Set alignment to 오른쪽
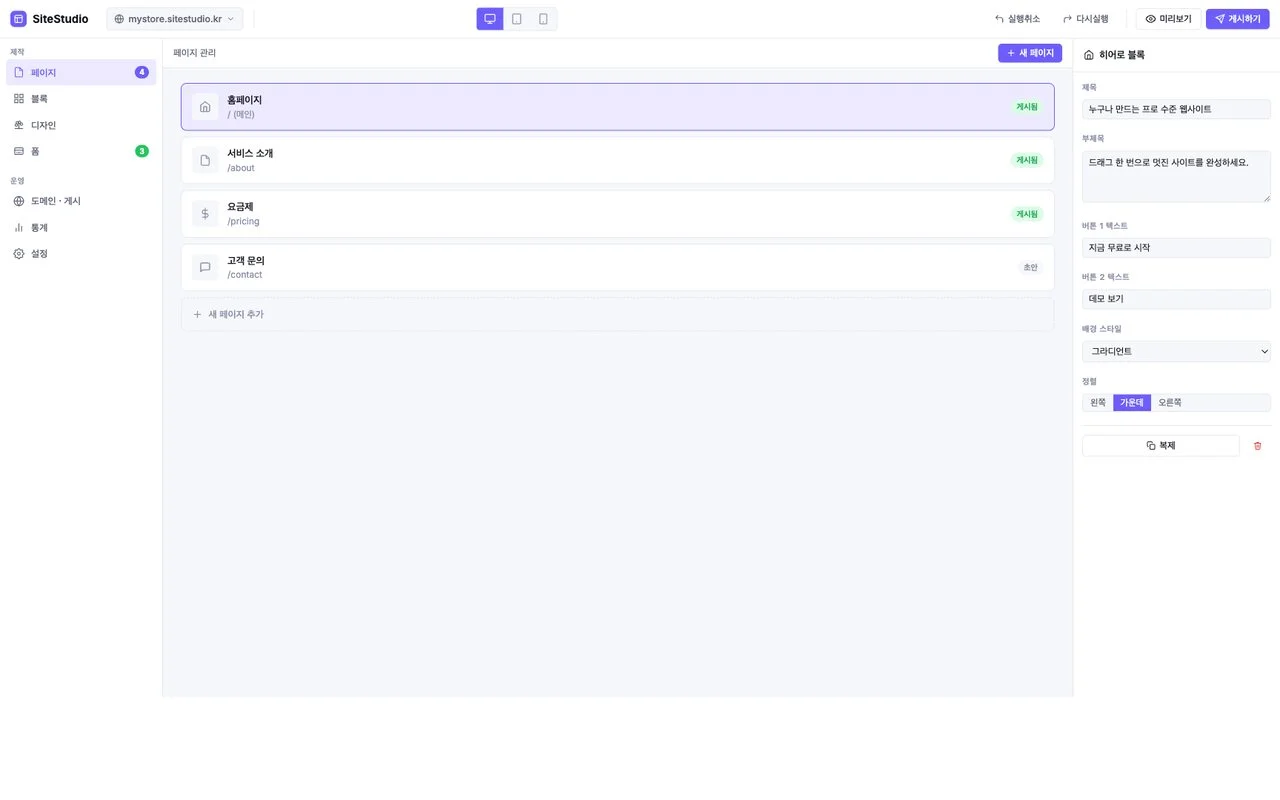1280x800 pixels. (1170, 402)
